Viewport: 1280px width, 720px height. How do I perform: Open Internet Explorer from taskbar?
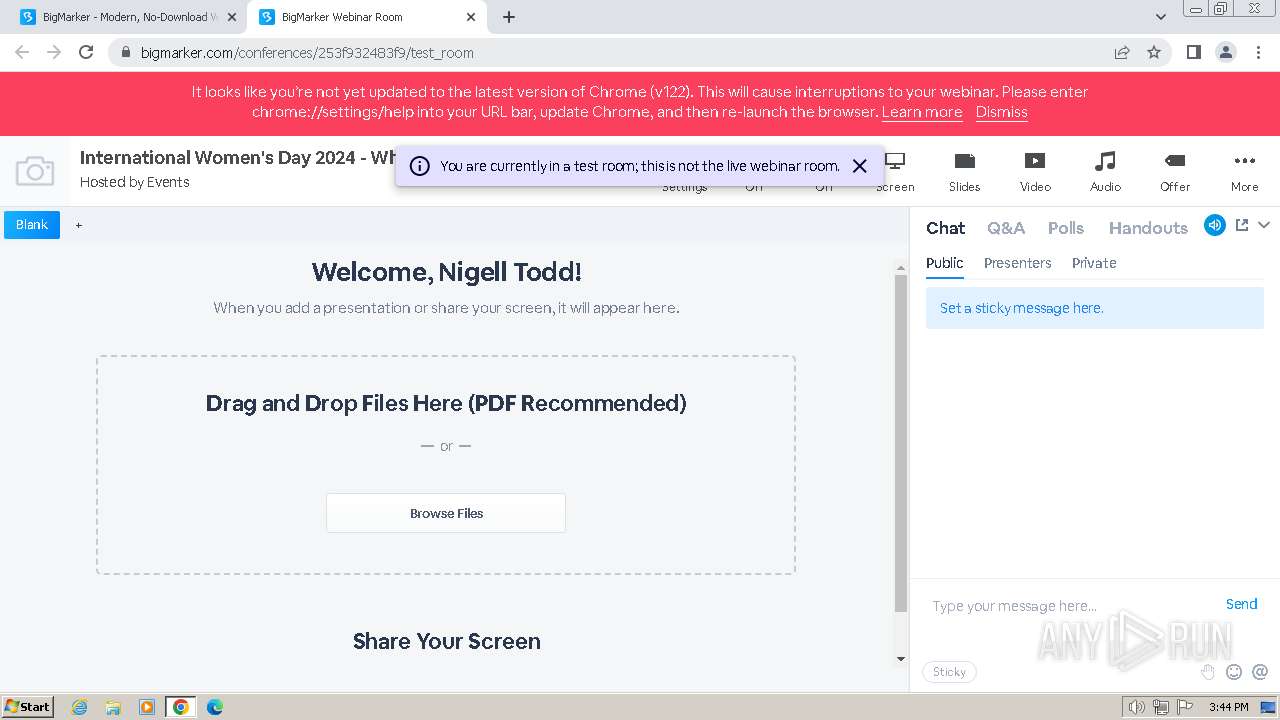click(79, 707)
